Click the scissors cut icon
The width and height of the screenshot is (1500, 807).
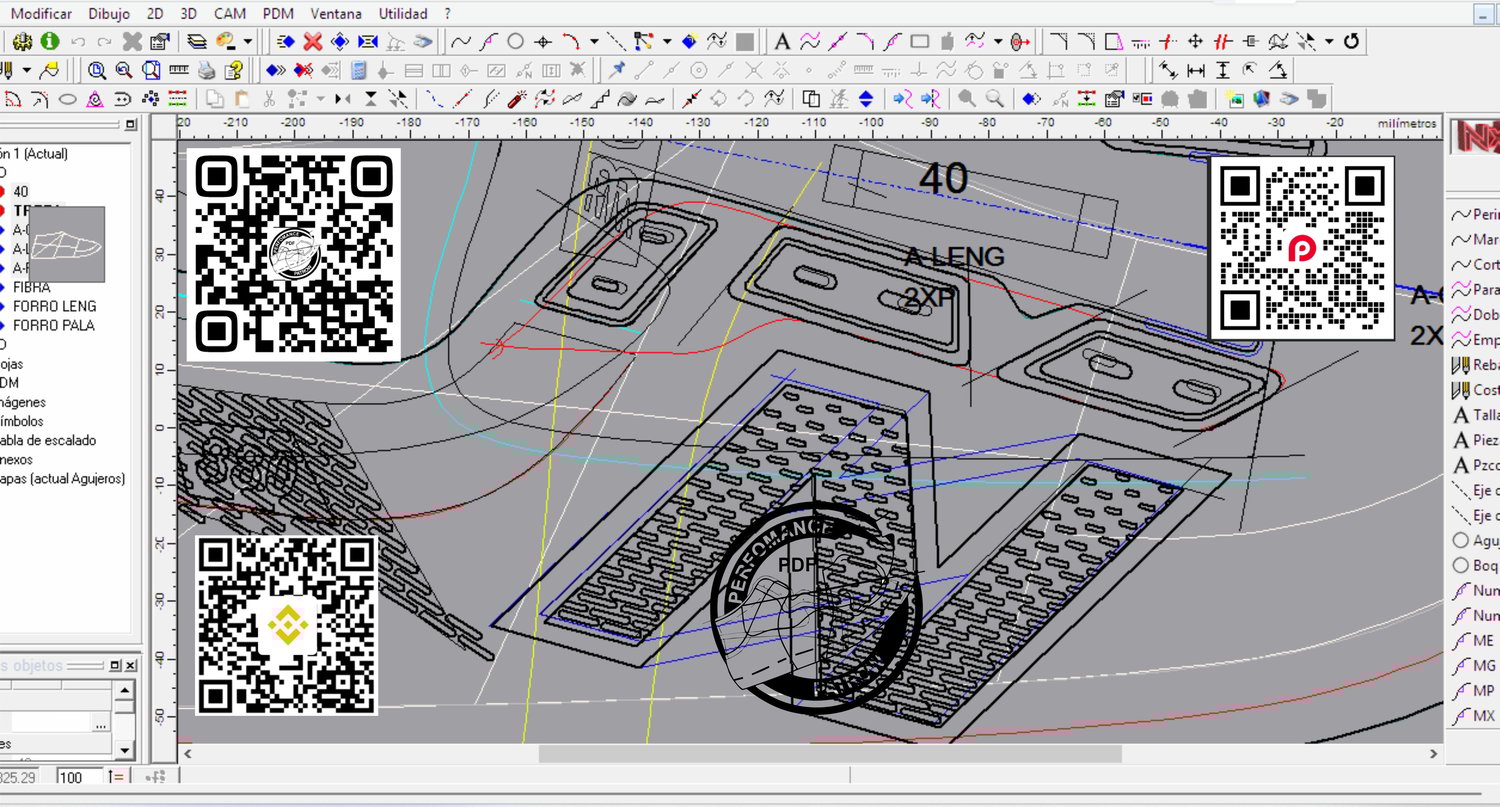(x=268, y=99)
